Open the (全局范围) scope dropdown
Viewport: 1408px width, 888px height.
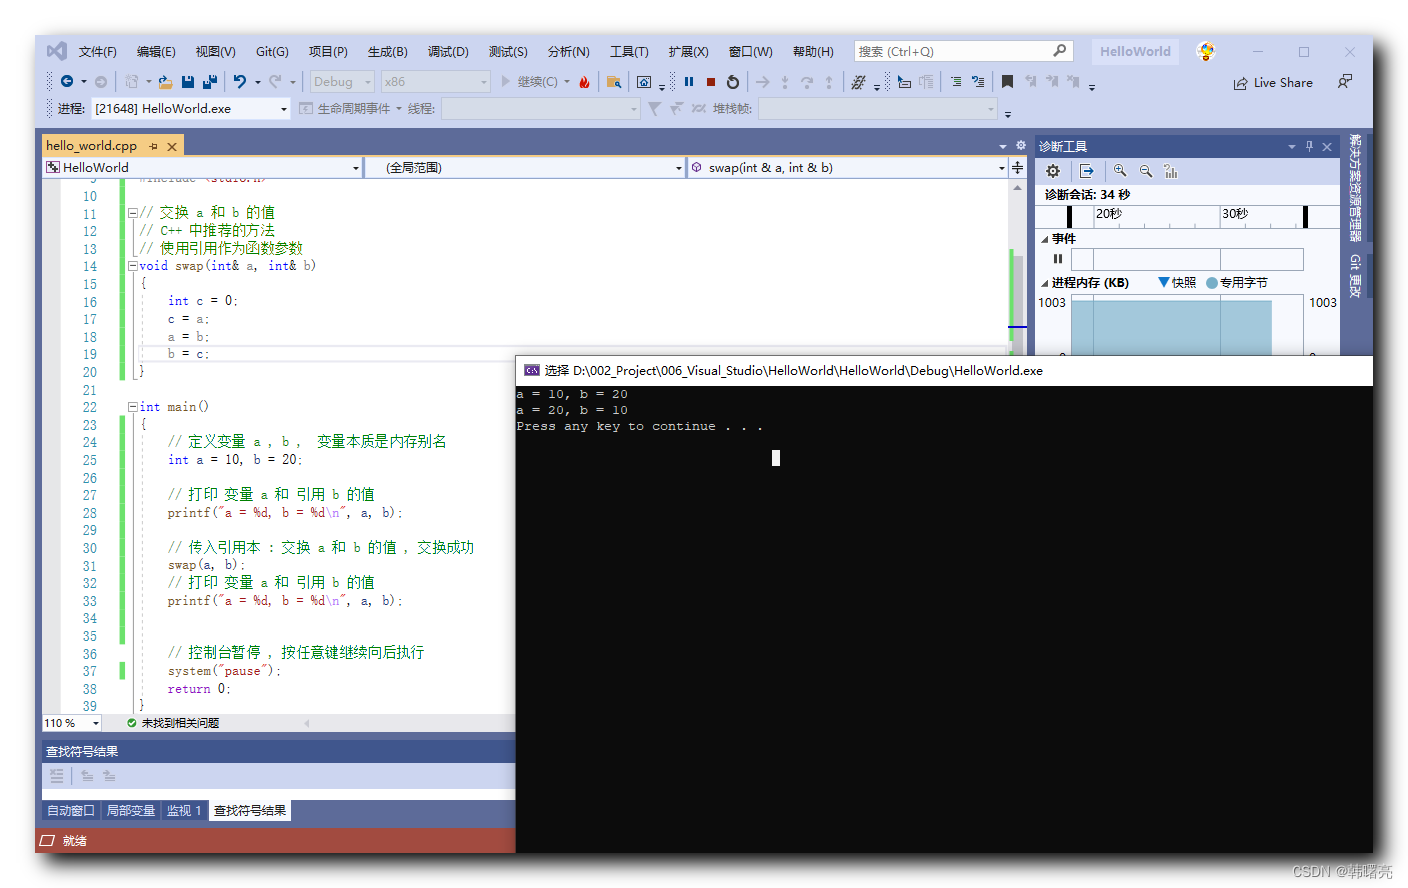click(x=525, y=167)
